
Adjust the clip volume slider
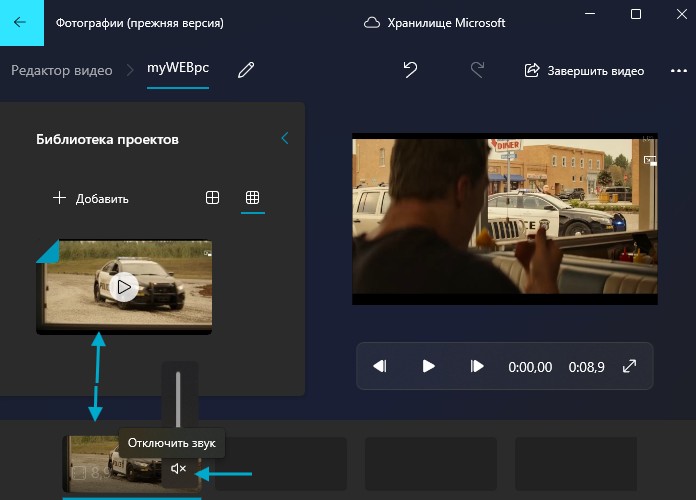[x=178, y=399]
